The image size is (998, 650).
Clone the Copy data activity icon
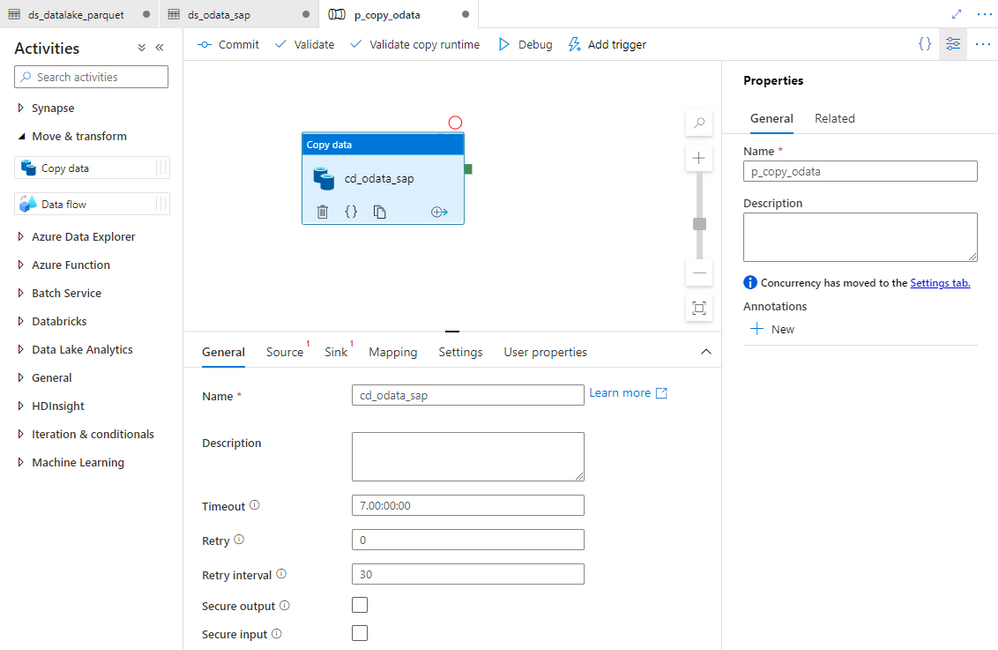click(380, 212)
